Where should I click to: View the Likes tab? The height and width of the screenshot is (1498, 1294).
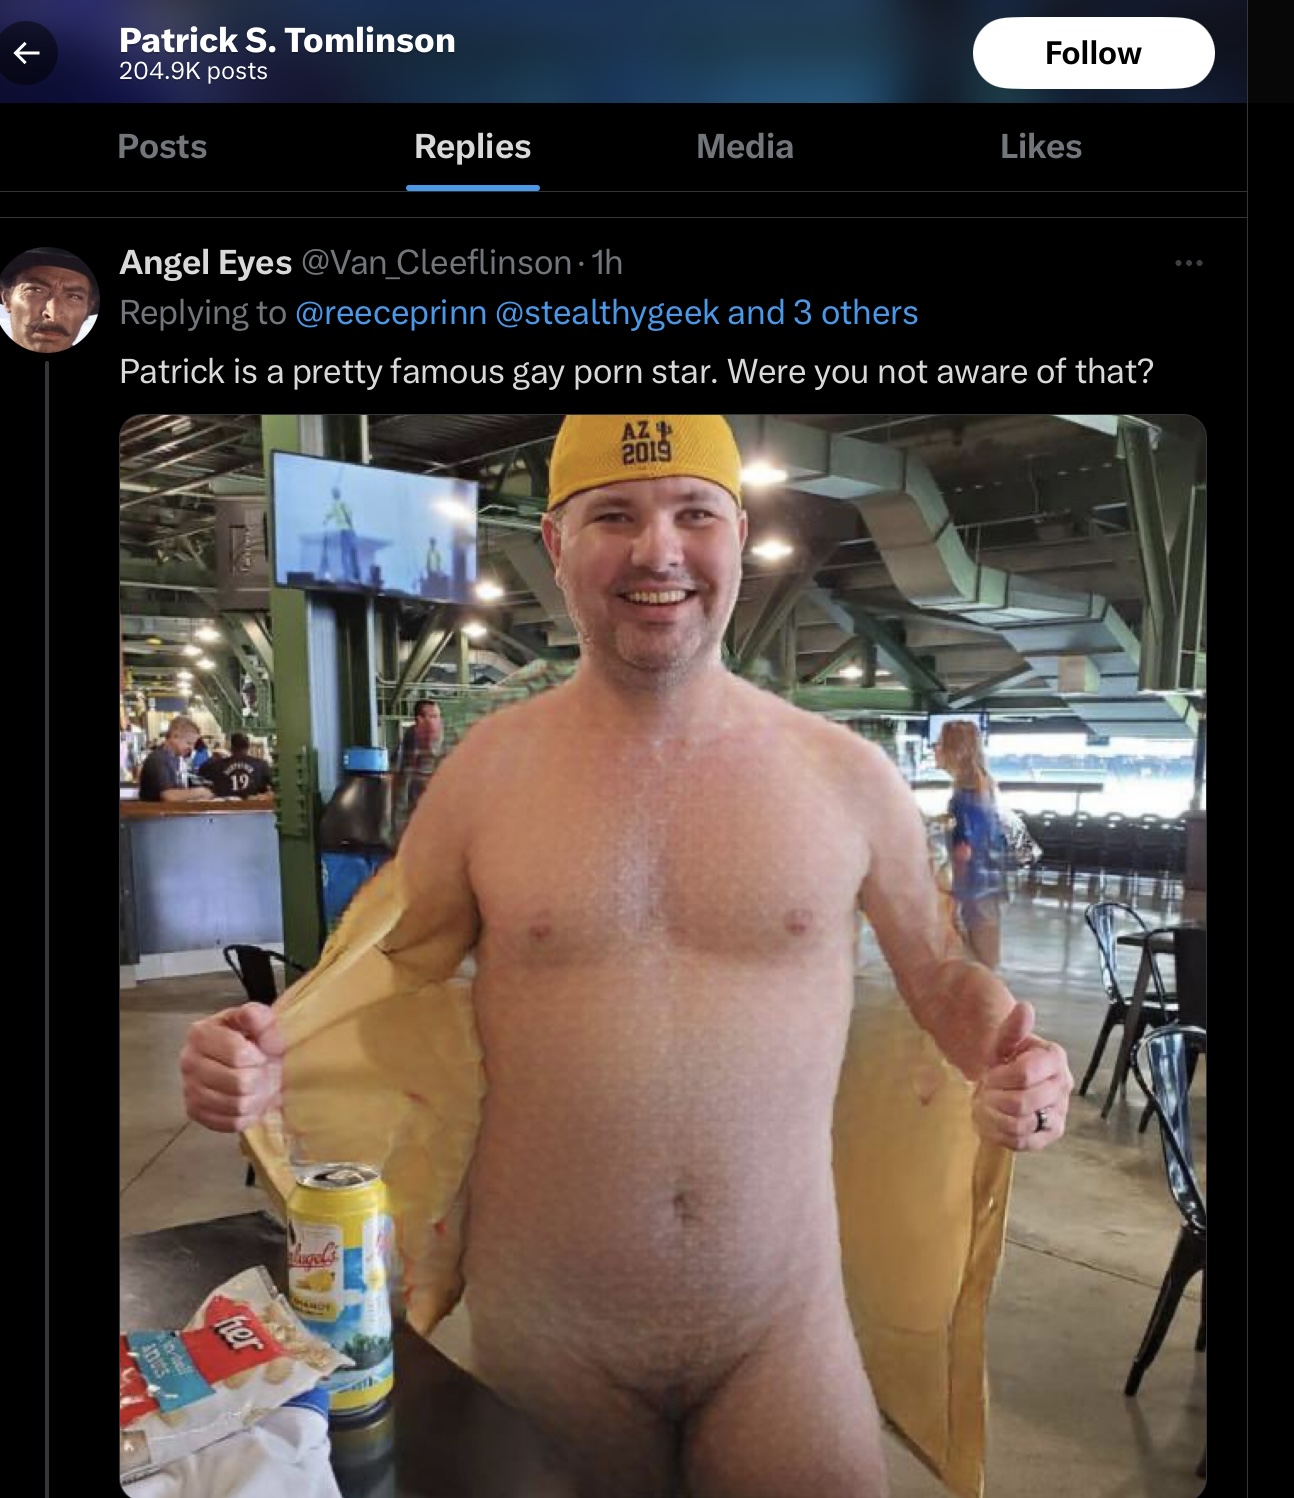pos(1041,147)
